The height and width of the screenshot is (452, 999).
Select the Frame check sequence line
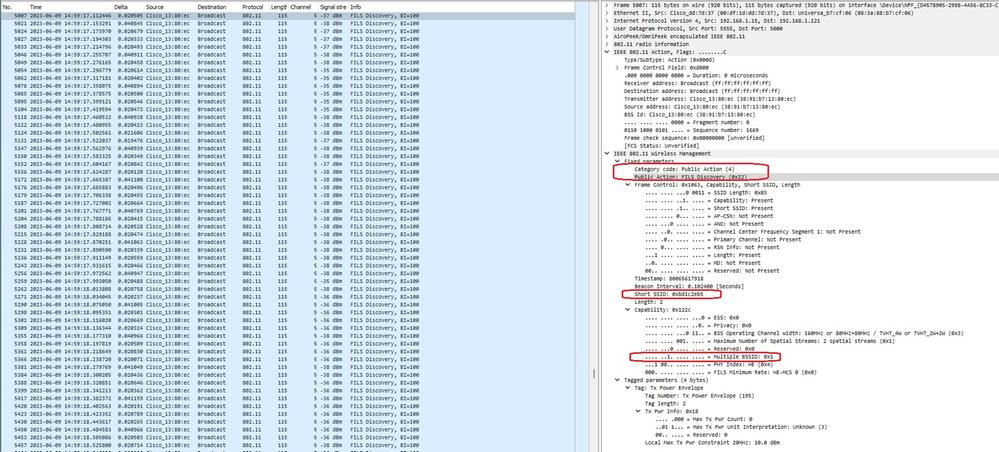[x=694, y=138]
